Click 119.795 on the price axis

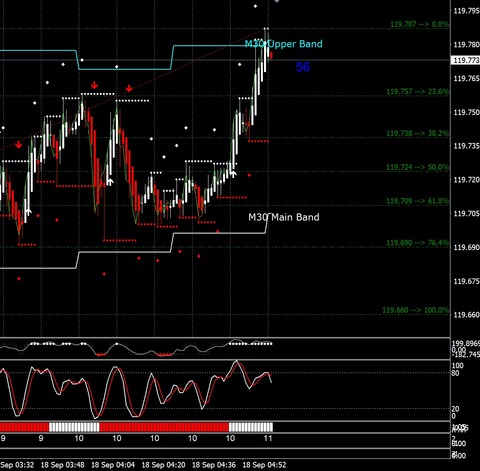(466, 11)
